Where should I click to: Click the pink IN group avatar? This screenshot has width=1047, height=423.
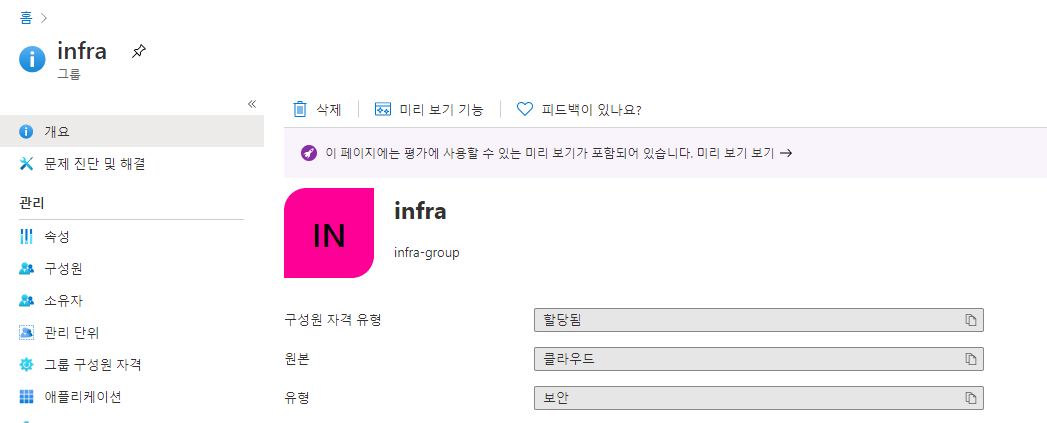[329, 233]
